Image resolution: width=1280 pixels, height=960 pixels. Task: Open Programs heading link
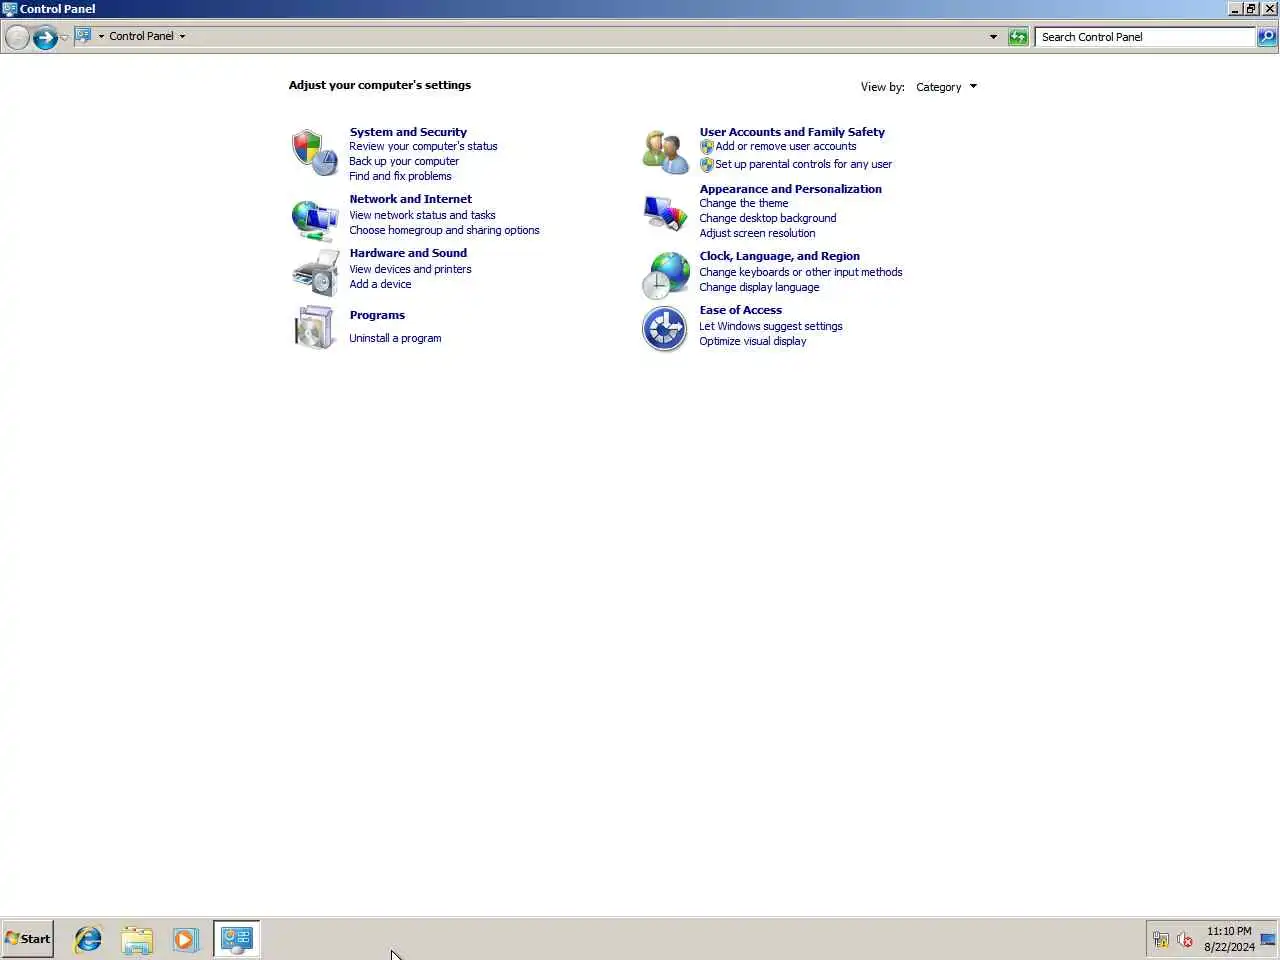[x=377, y=315]
